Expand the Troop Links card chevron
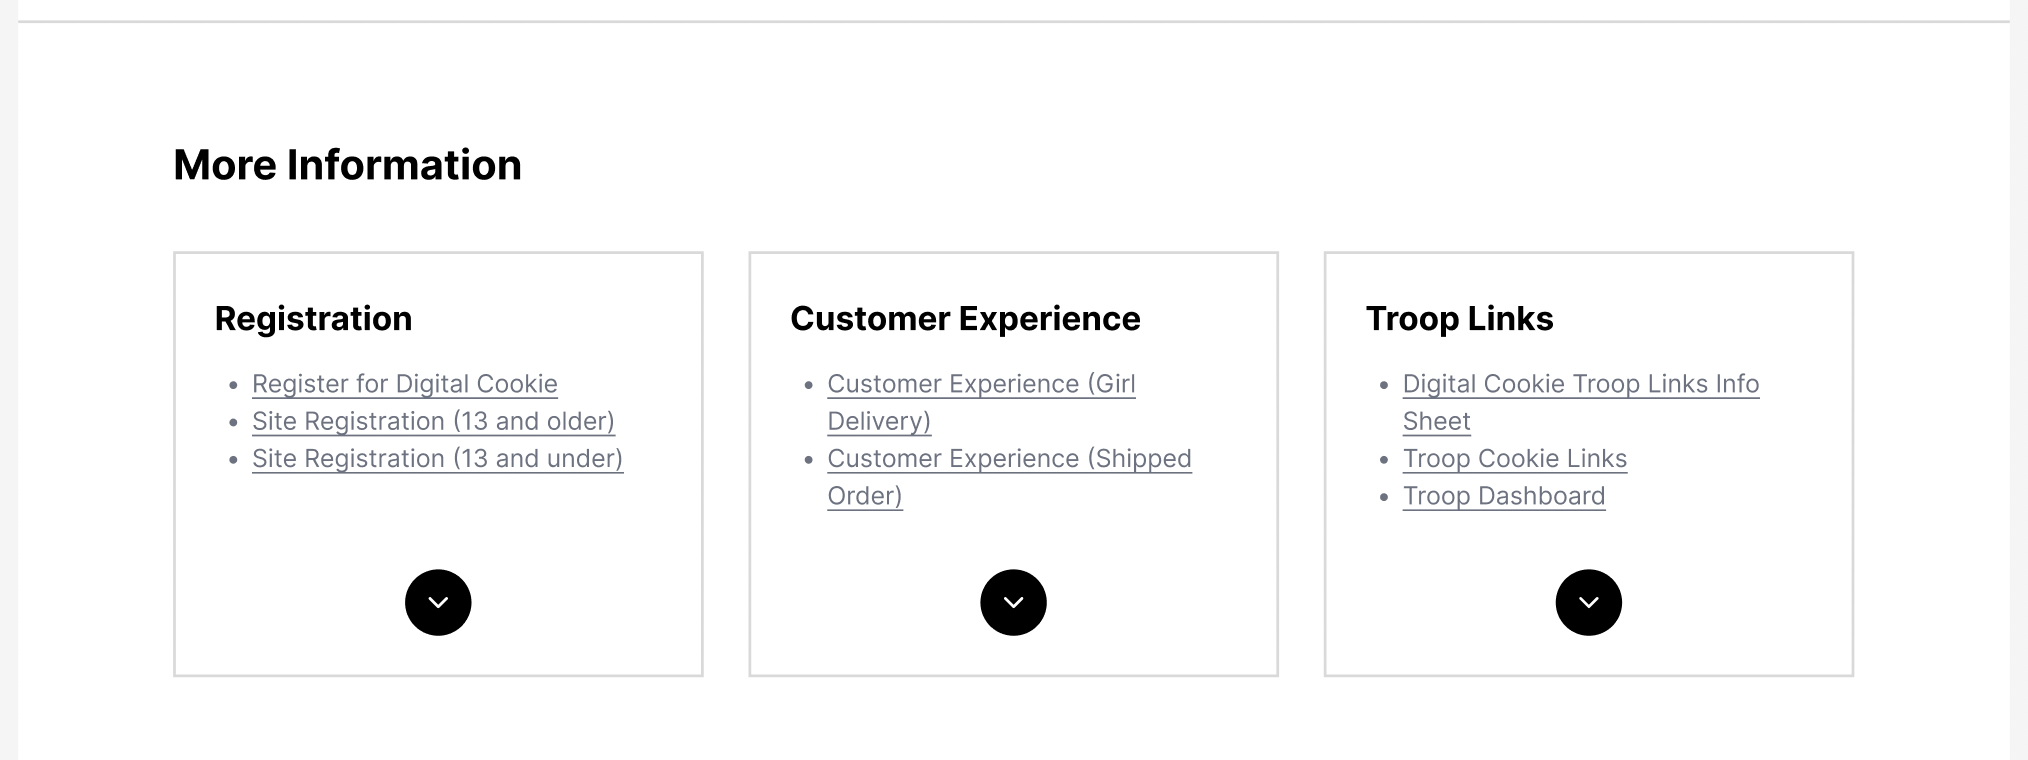 pyautogui.click(x=1588, y=602)
